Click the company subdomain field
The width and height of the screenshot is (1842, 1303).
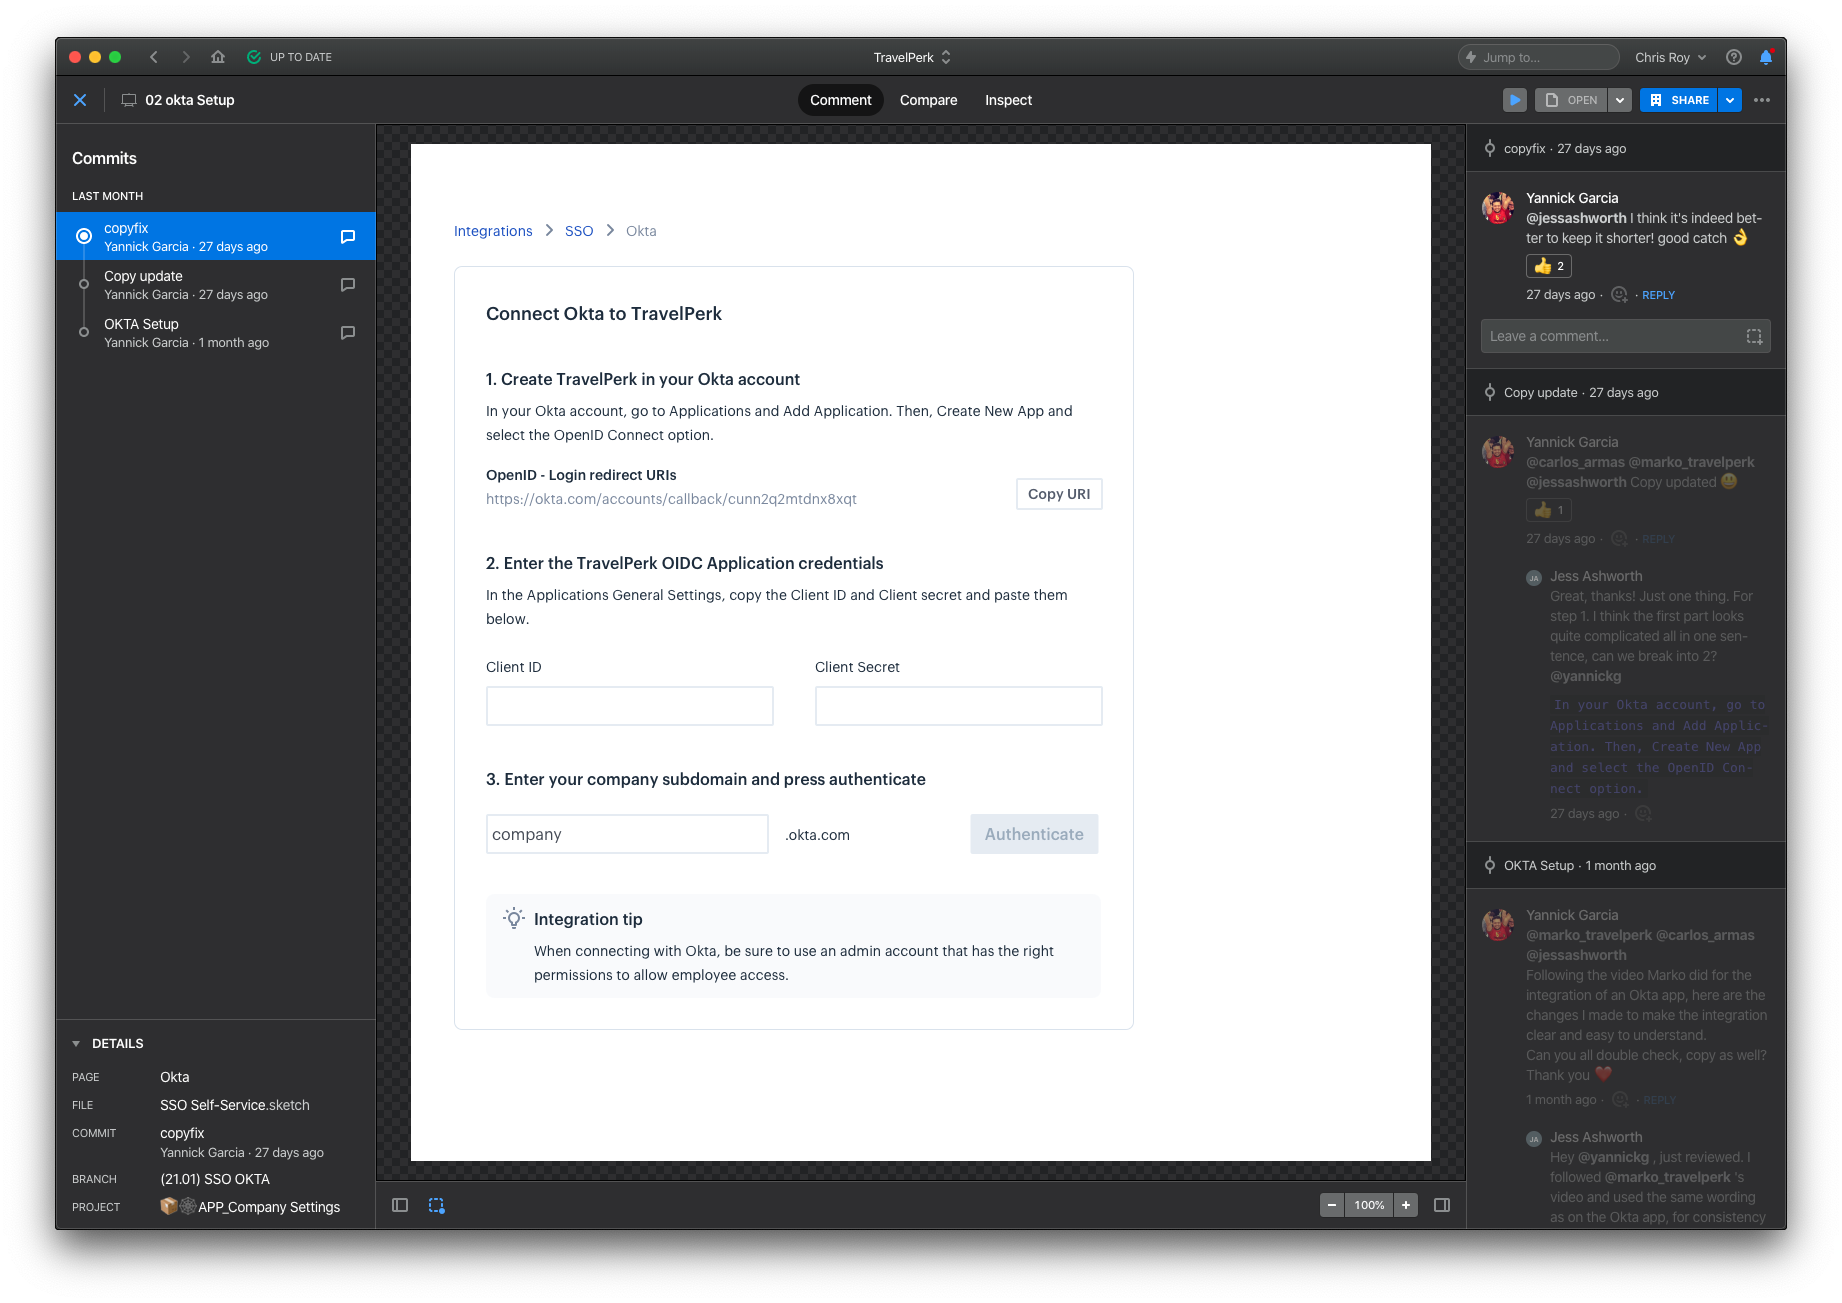[x=627, y=834]
